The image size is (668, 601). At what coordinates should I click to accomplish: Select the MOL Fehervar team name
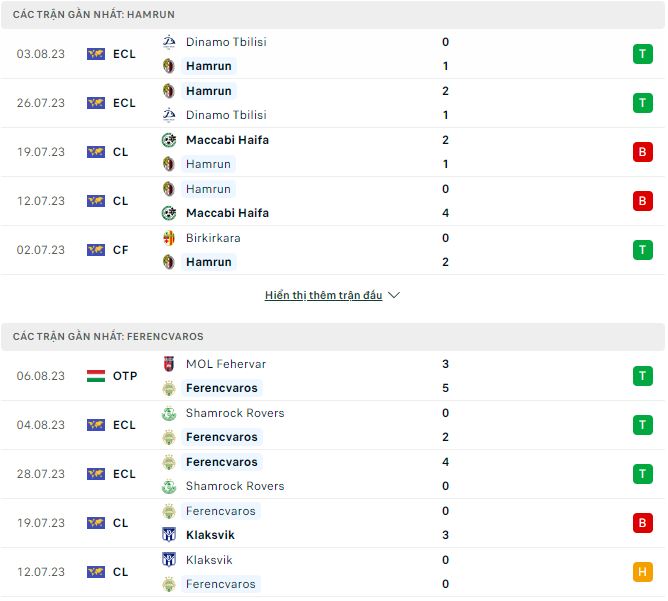point(225,364)
